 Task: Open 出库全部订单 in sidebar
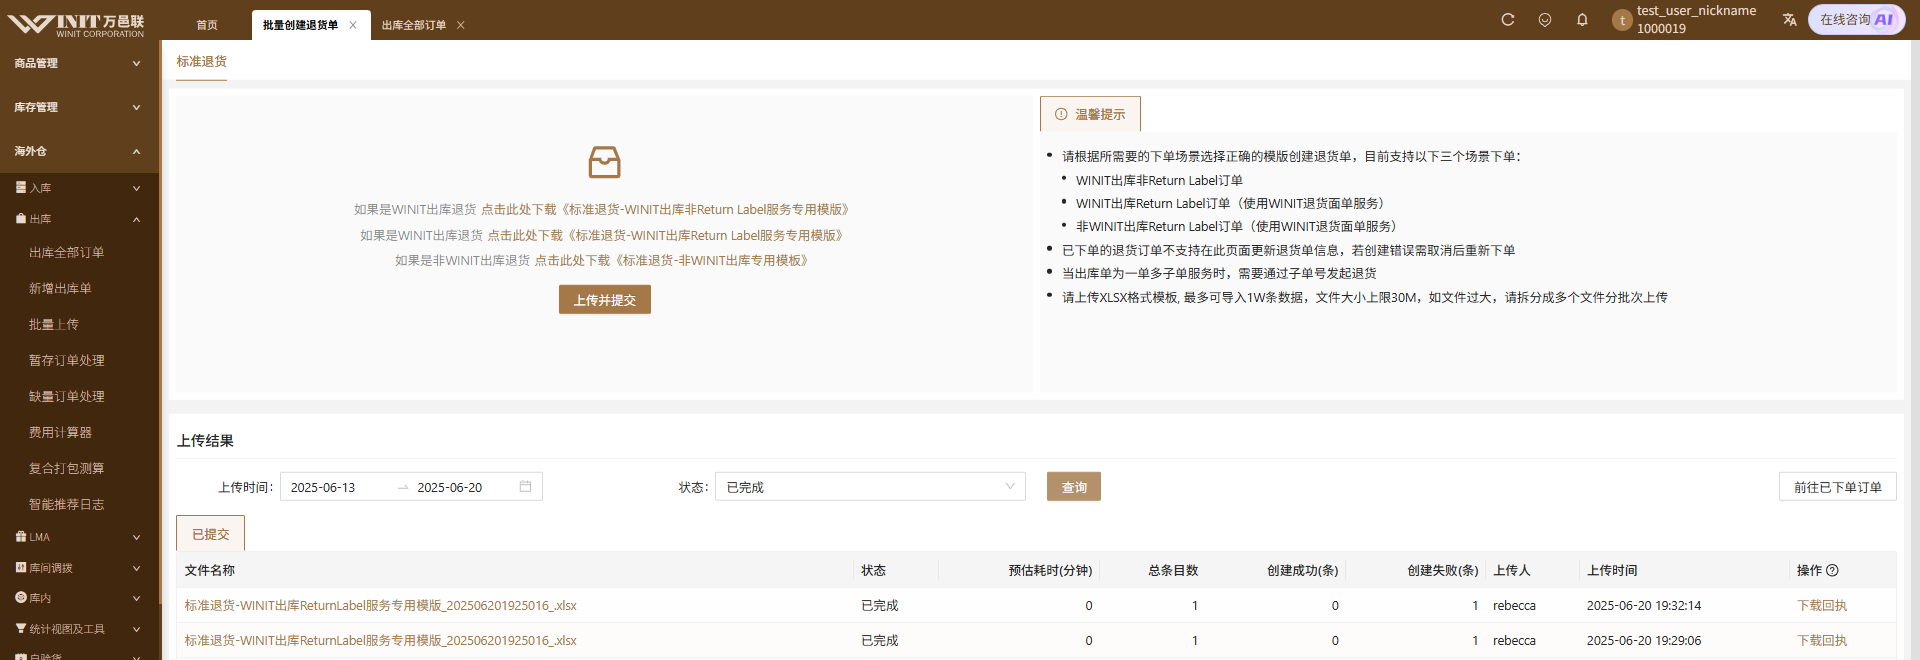pyautogui.click(x=67, y=253)
